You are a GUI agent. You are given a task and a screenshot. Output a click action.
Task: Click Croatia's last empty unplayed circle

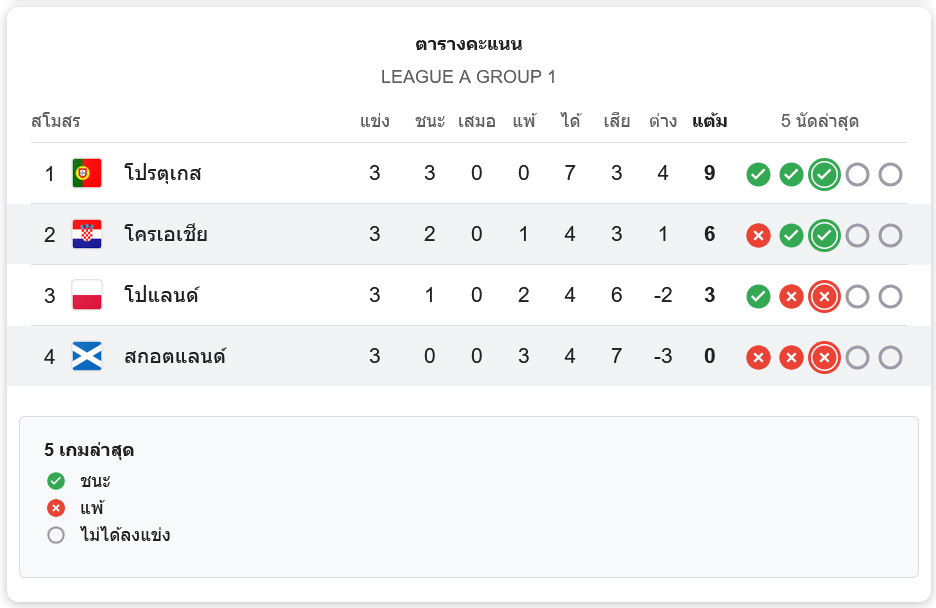tap(890, 236)
